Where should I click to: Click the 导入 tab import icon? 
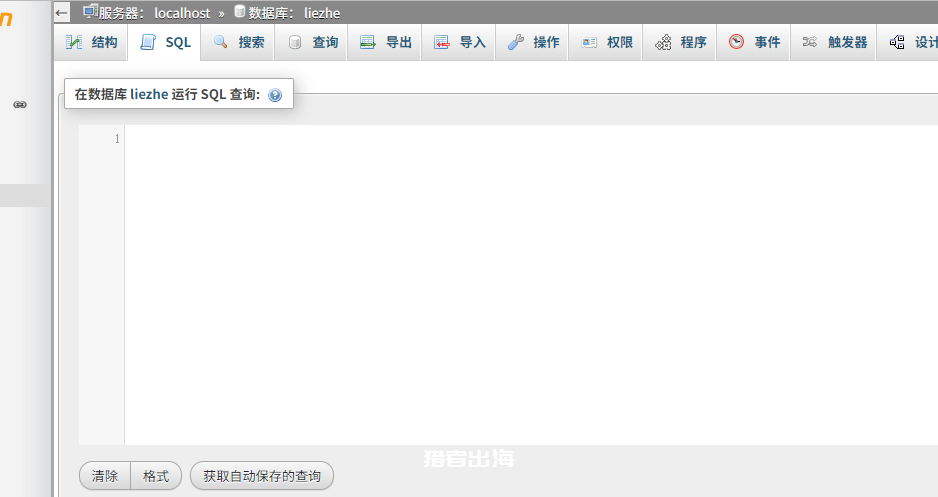441,42
